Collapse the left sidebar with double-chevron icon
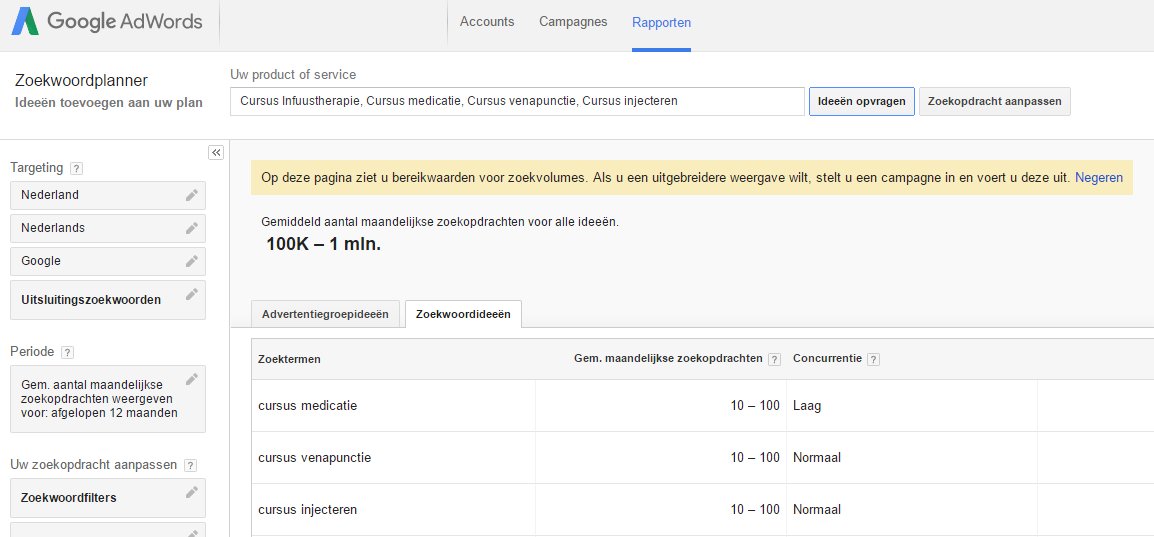This screenshot has width=1154, height=537. [x=216, y=152]
